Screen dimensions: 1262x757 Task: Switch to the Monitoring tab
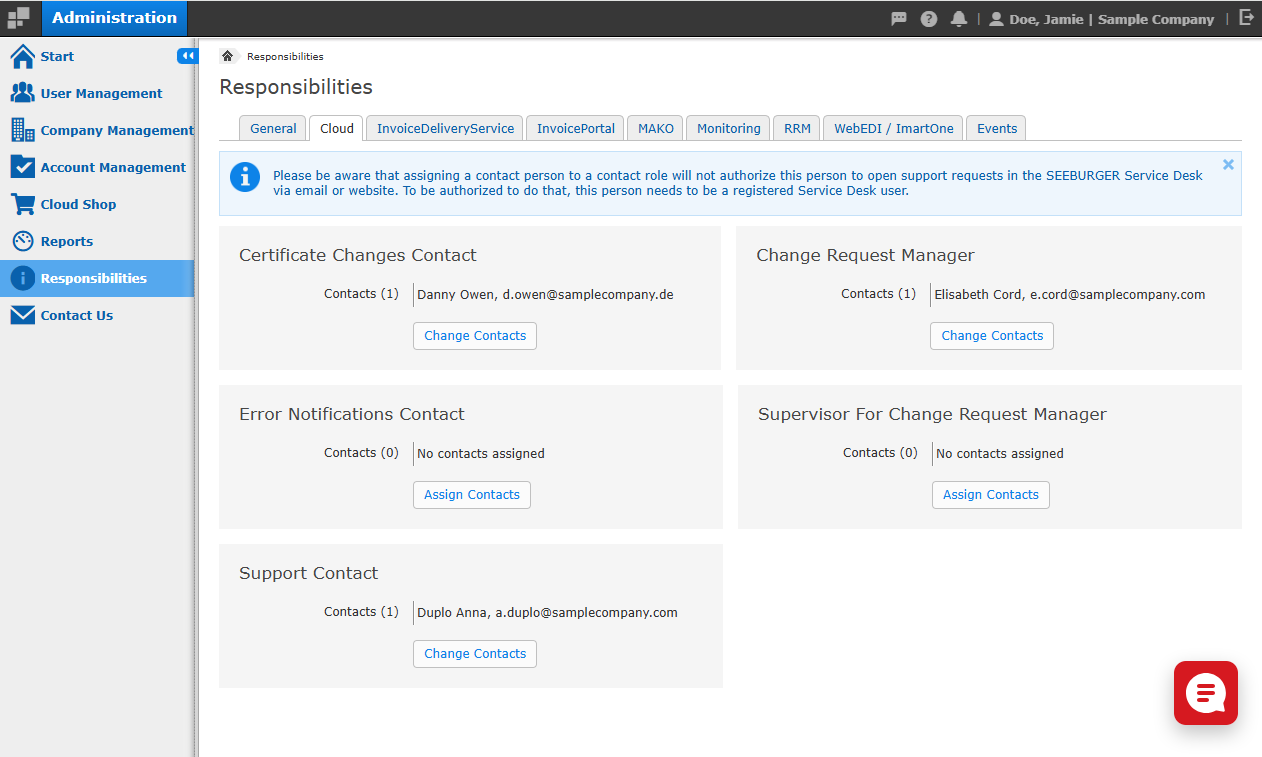coord(728,128)
